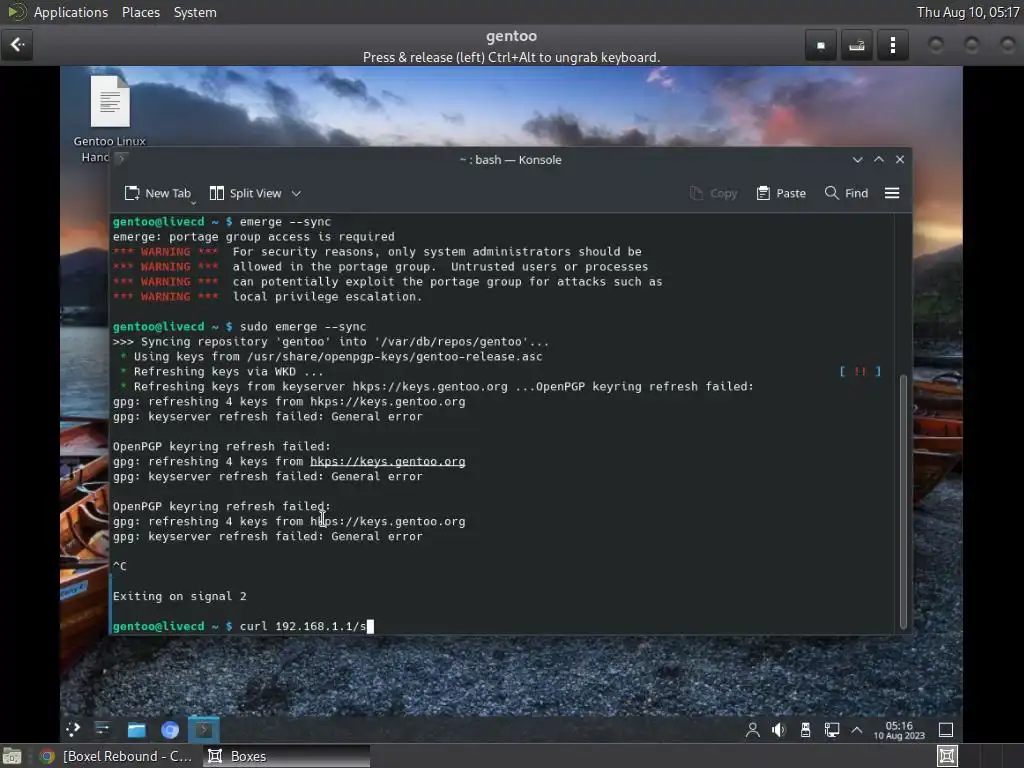Open the Boxes three-dot menu
The image size is (1024, 768).
point(892,45)
